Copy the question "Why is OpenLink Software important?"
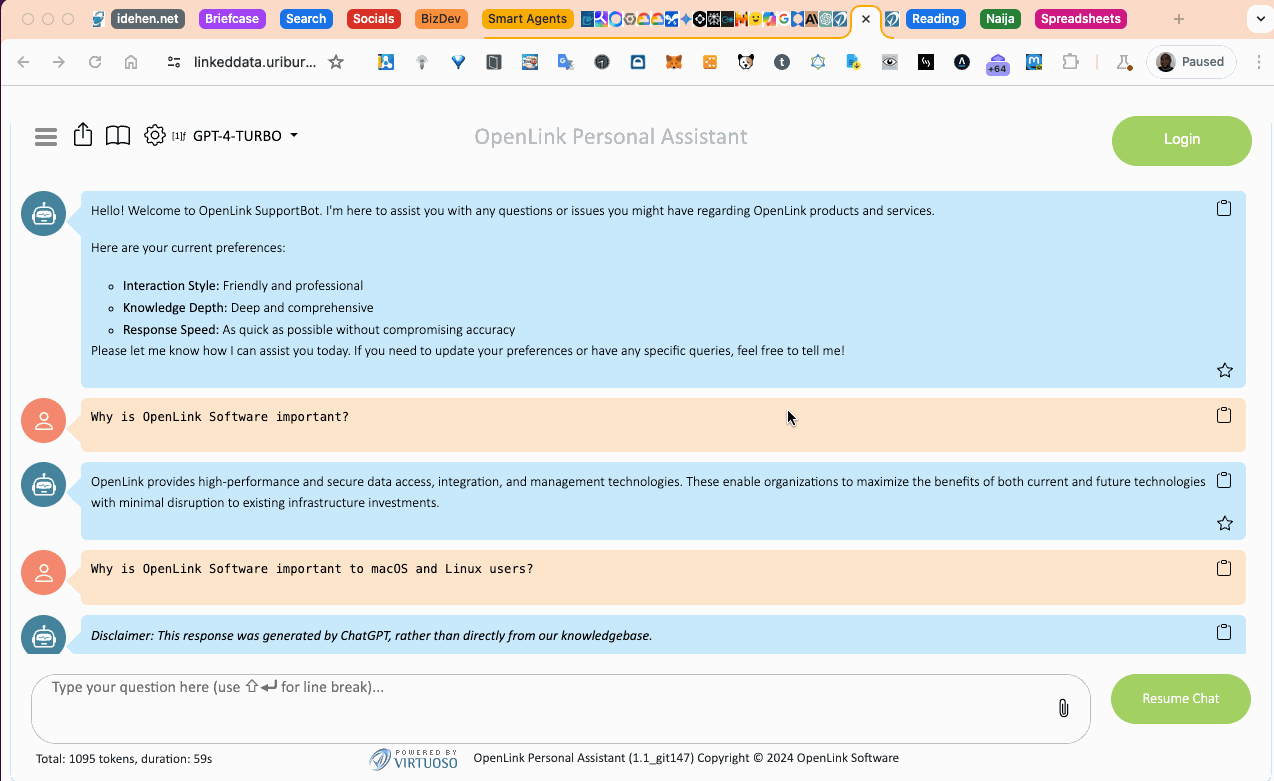Image resolution: width=1274 pixels, height=781 pixels. pyautogui.click(x=1223, y=415)
